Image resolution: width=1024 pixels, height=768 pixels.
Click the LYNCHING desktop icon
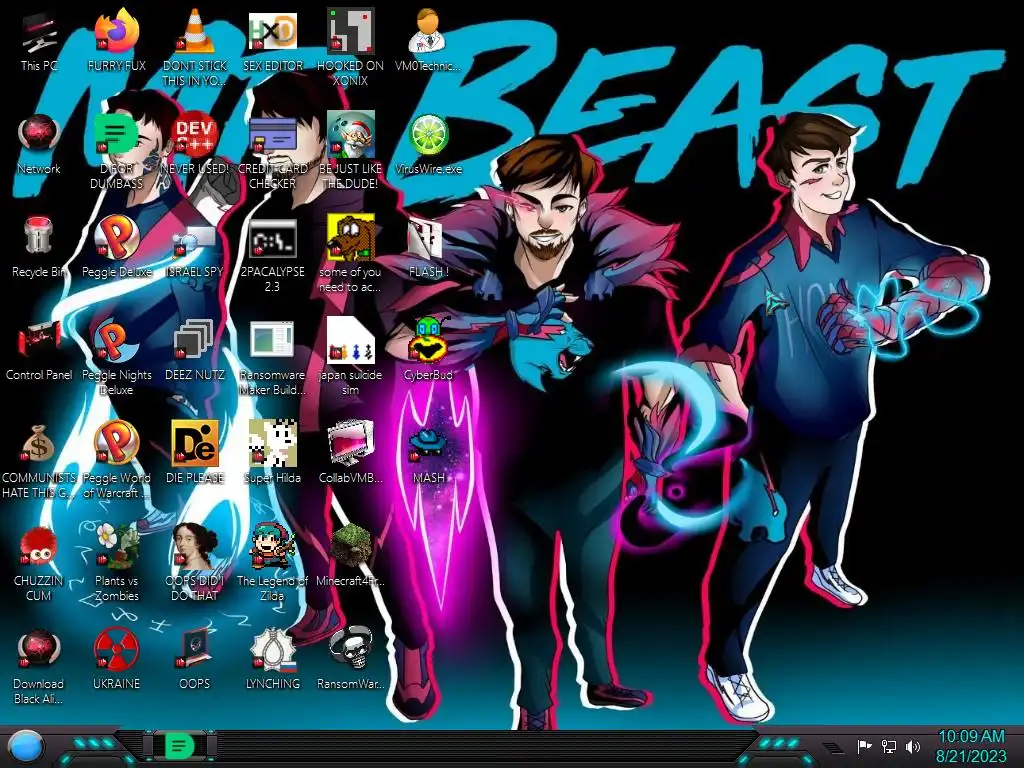(x=272, y=649)
